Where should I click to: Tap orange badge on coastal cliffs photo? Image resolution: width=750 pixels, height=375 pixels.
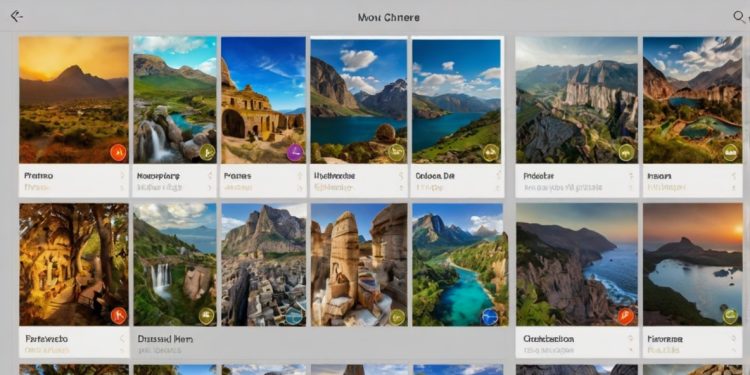tap(626, 316)
